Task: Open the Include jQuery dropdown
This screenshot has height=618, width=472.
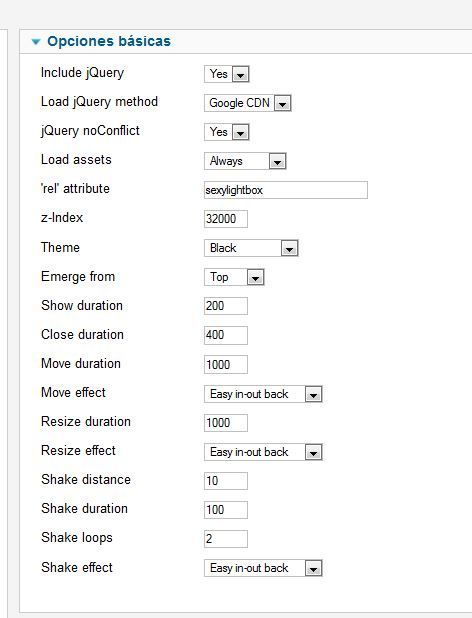Action: click(x=227, y=74)
